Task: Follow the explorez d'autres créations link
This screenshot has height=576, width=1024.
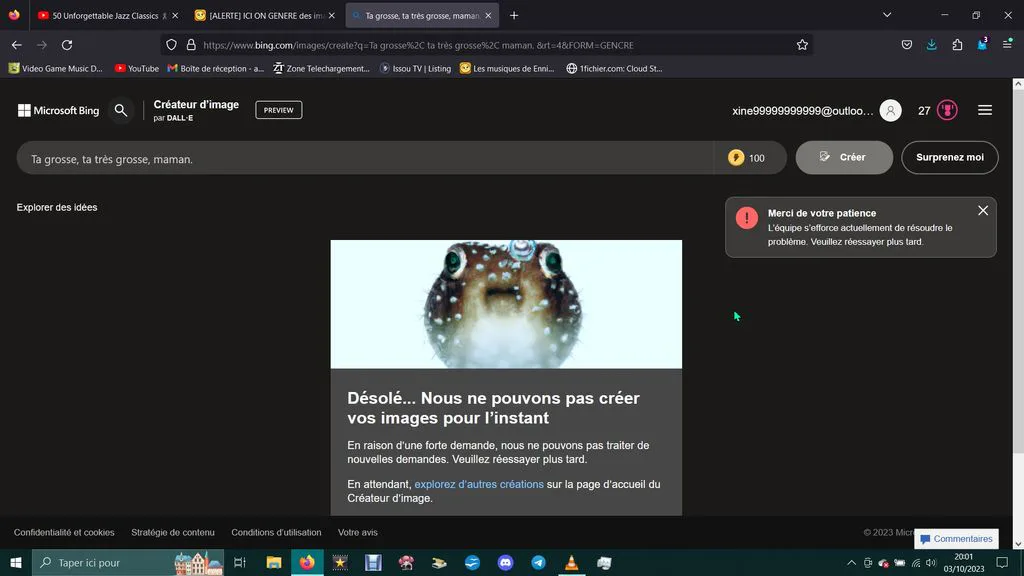Action: click(x=479, y=484)
